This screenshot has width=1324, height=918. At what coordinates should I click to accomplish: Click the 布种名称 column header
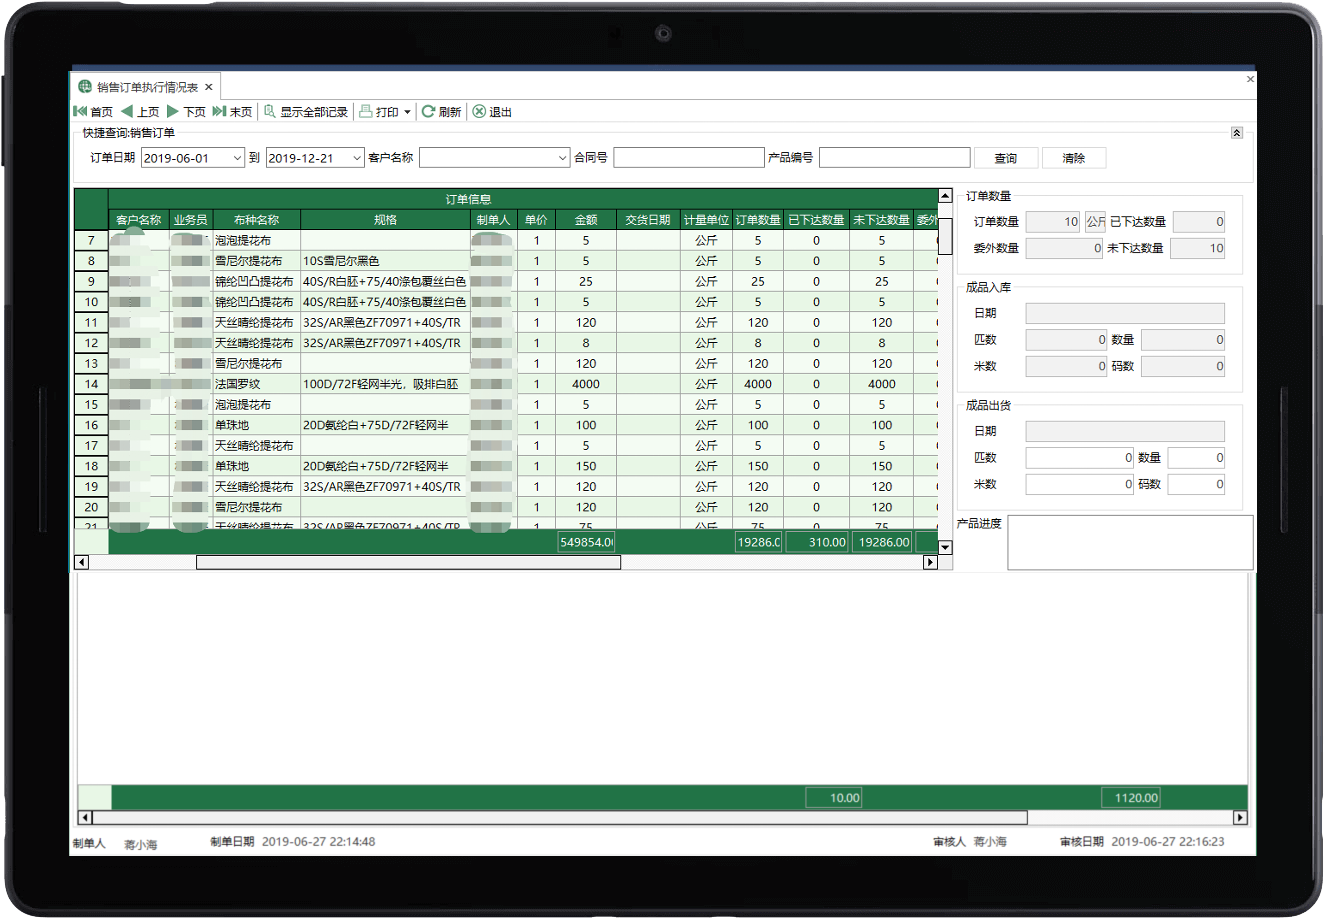[x=256, y=219]
